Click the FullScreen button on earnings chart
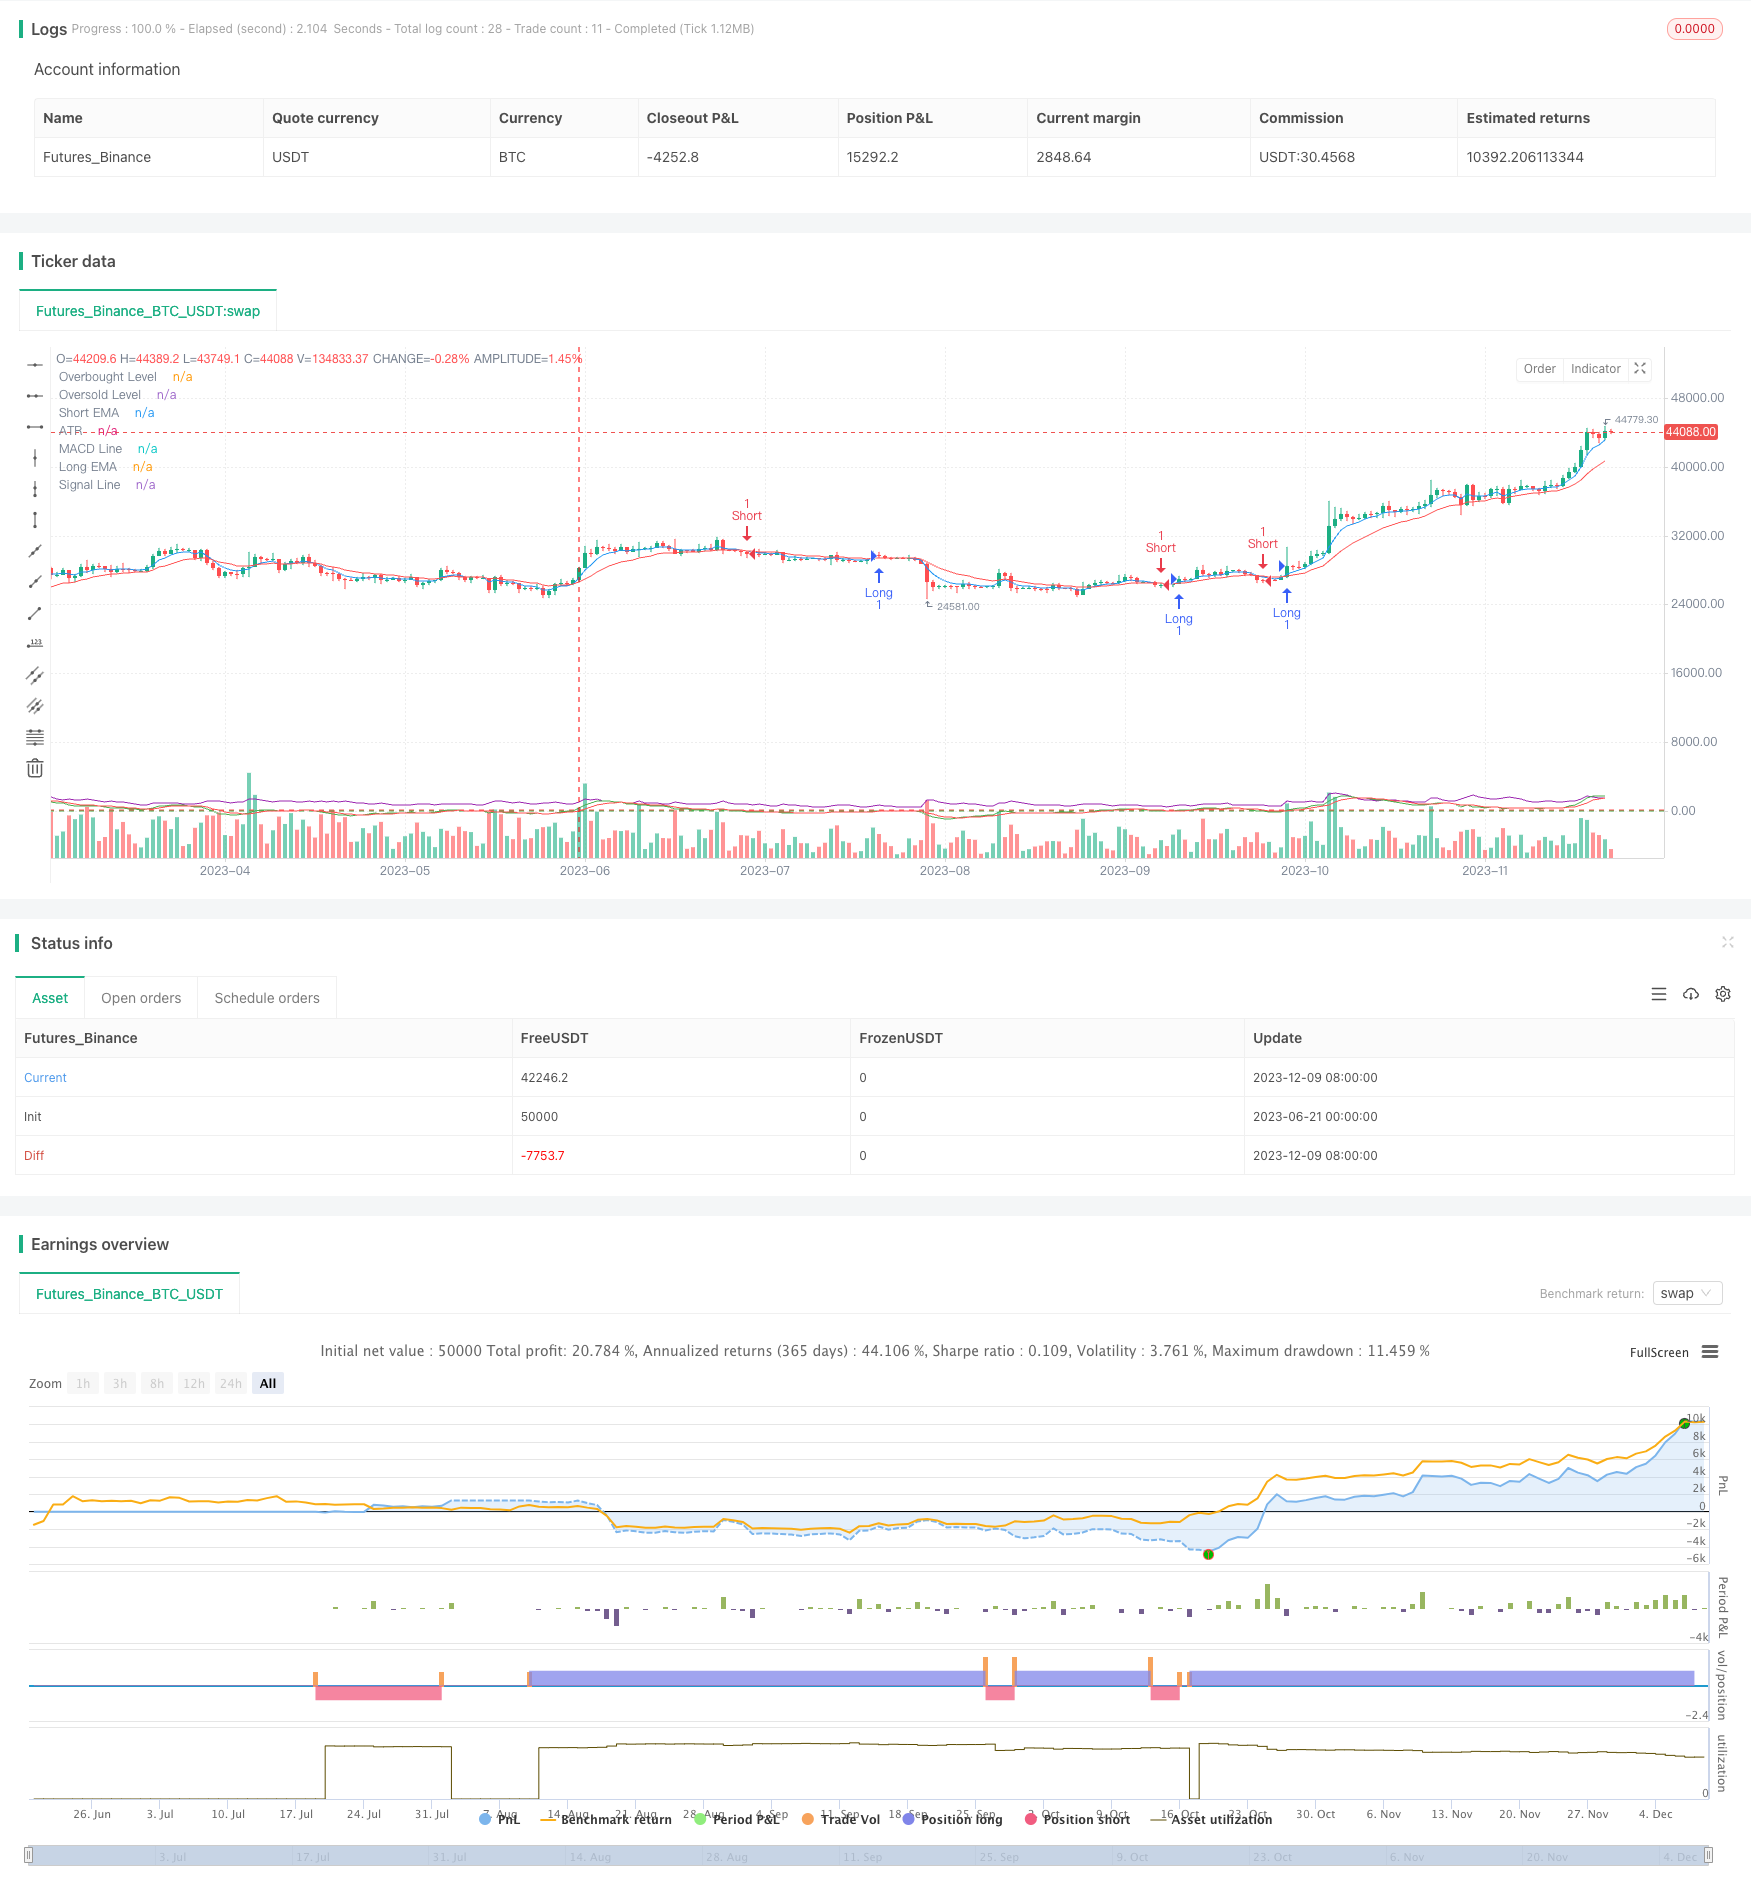The height and width of the screenshot is (1895, 1751). 1659,1352
